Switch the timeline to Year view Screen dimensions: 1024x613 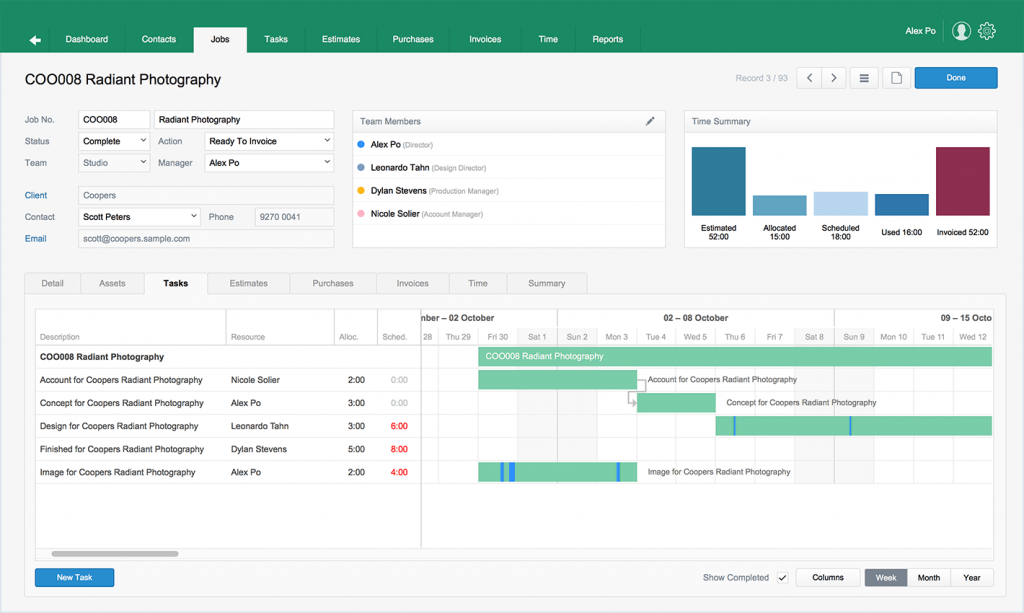[971, 577]
